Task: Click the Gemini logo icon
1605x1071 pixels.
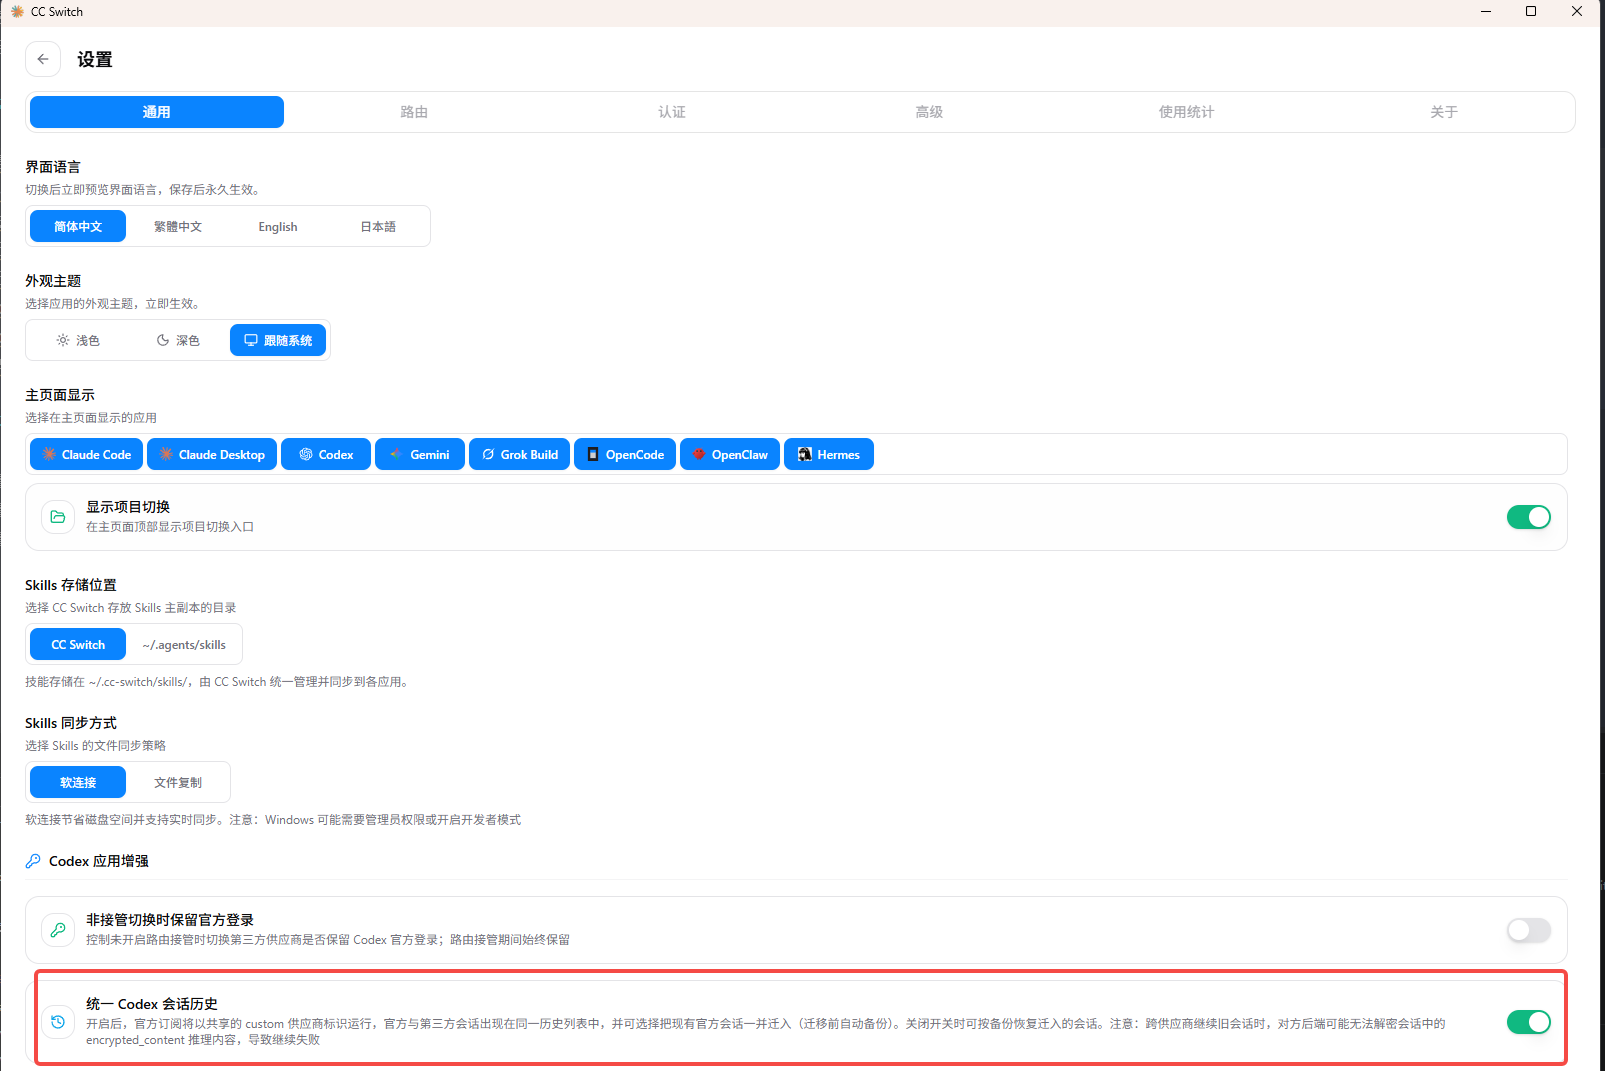Action: coord(397,454)
